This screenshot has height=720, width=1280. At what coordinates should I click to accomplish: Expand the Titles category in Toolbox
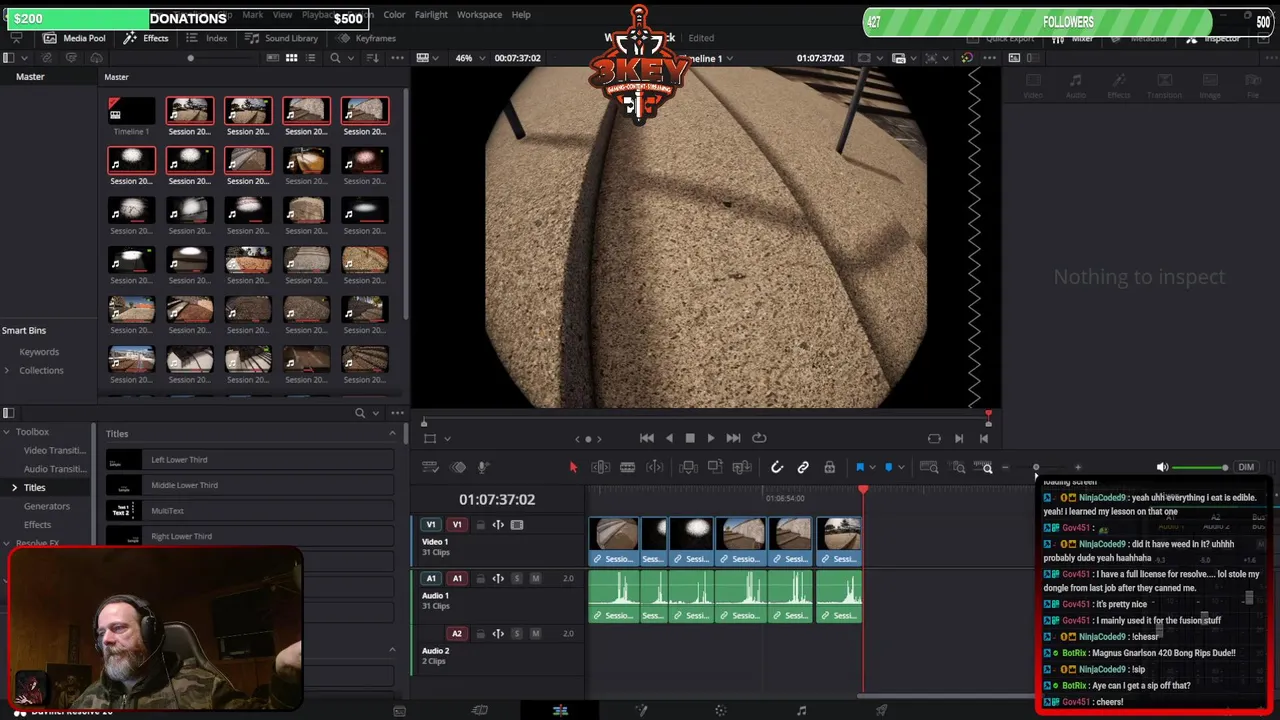point(14,487)
